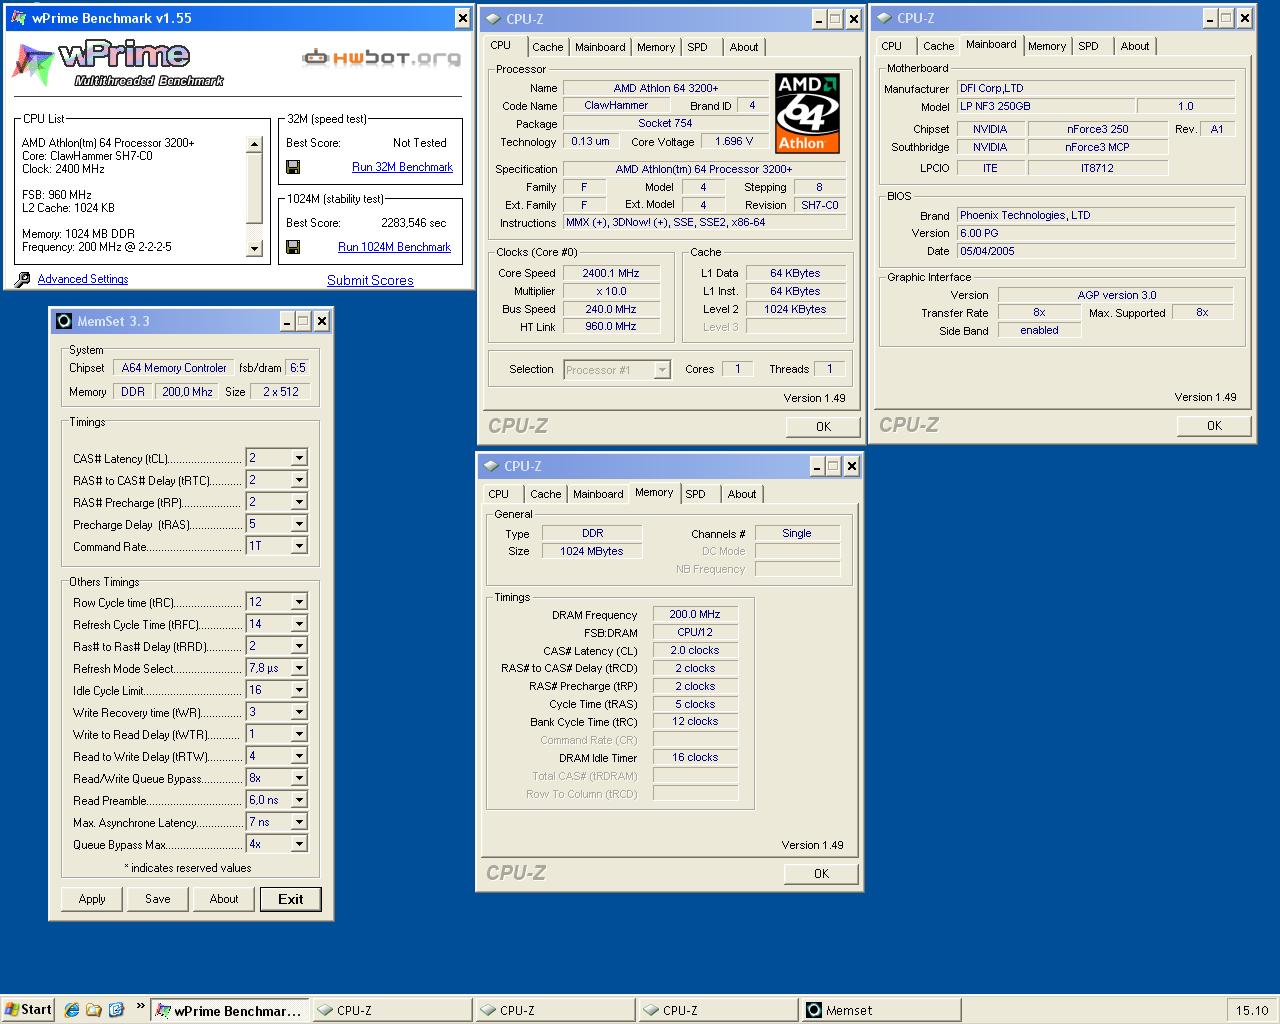Click the Submit Scores link
Image resolution: width=1280 pixels, height=1024 pixels.
[370, 281]
